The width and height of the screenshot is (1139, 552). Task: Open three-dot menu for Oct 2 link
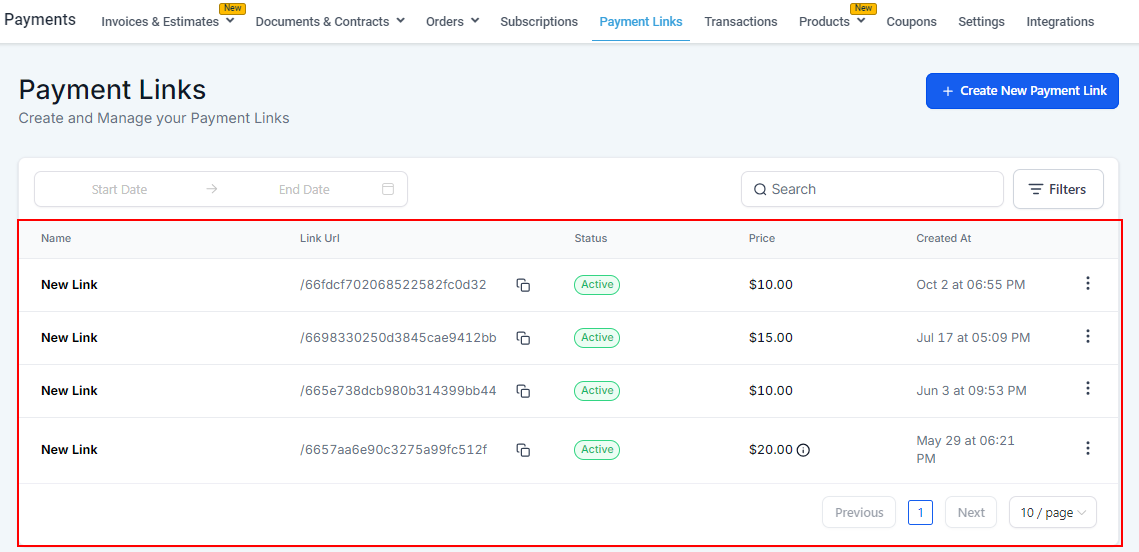tap(1088, 284)
